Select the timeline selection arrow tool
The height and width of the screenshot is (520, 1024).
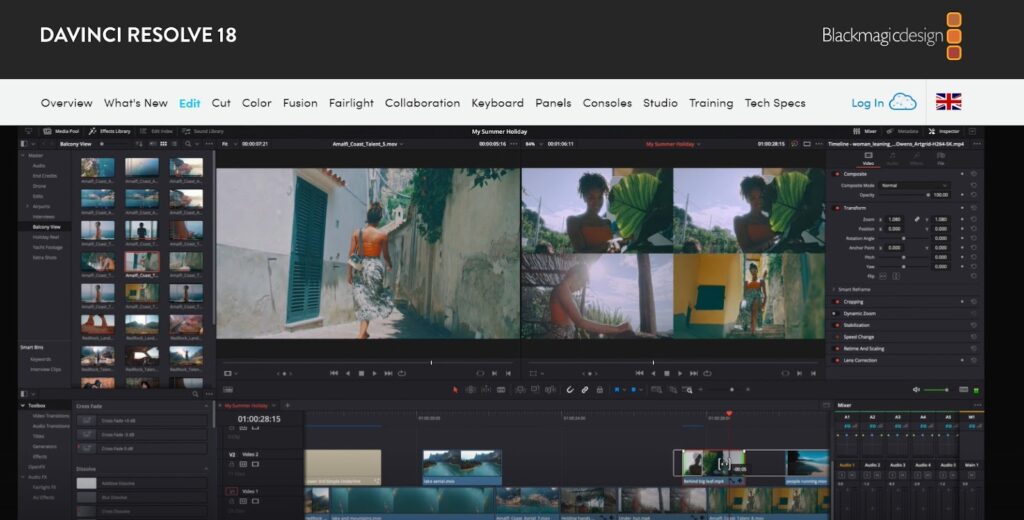point(455,390)
